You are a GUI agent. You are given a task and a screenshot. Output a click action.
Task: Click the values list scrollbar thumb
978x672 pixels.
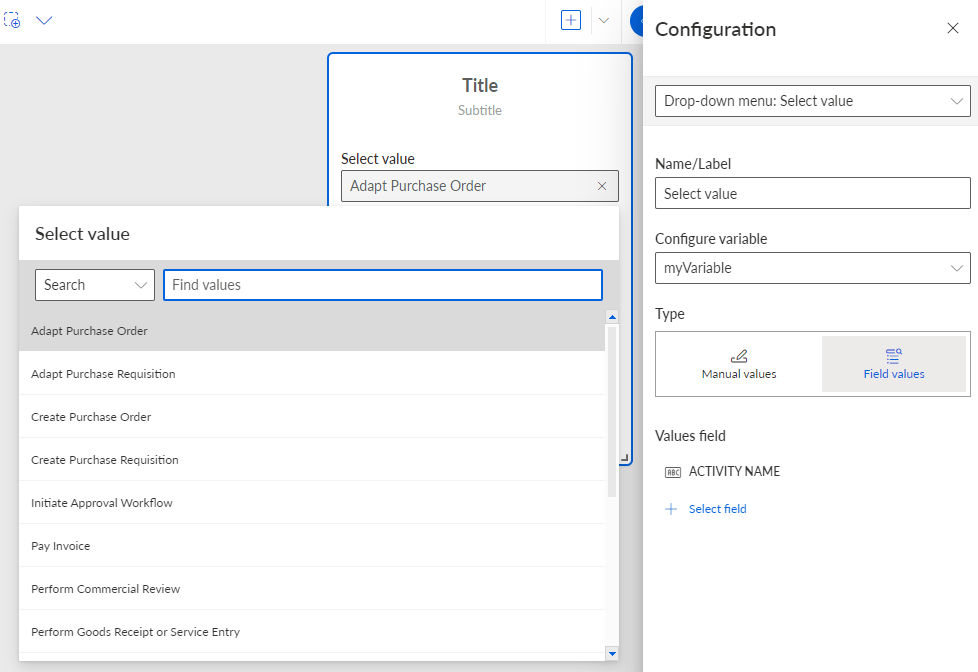[x=612, y=412]
